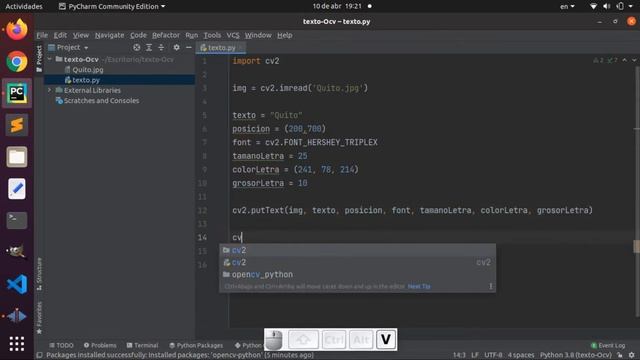Open PyCharm Community Edition app menu
640x360 pixels.
tap(112, 6)
